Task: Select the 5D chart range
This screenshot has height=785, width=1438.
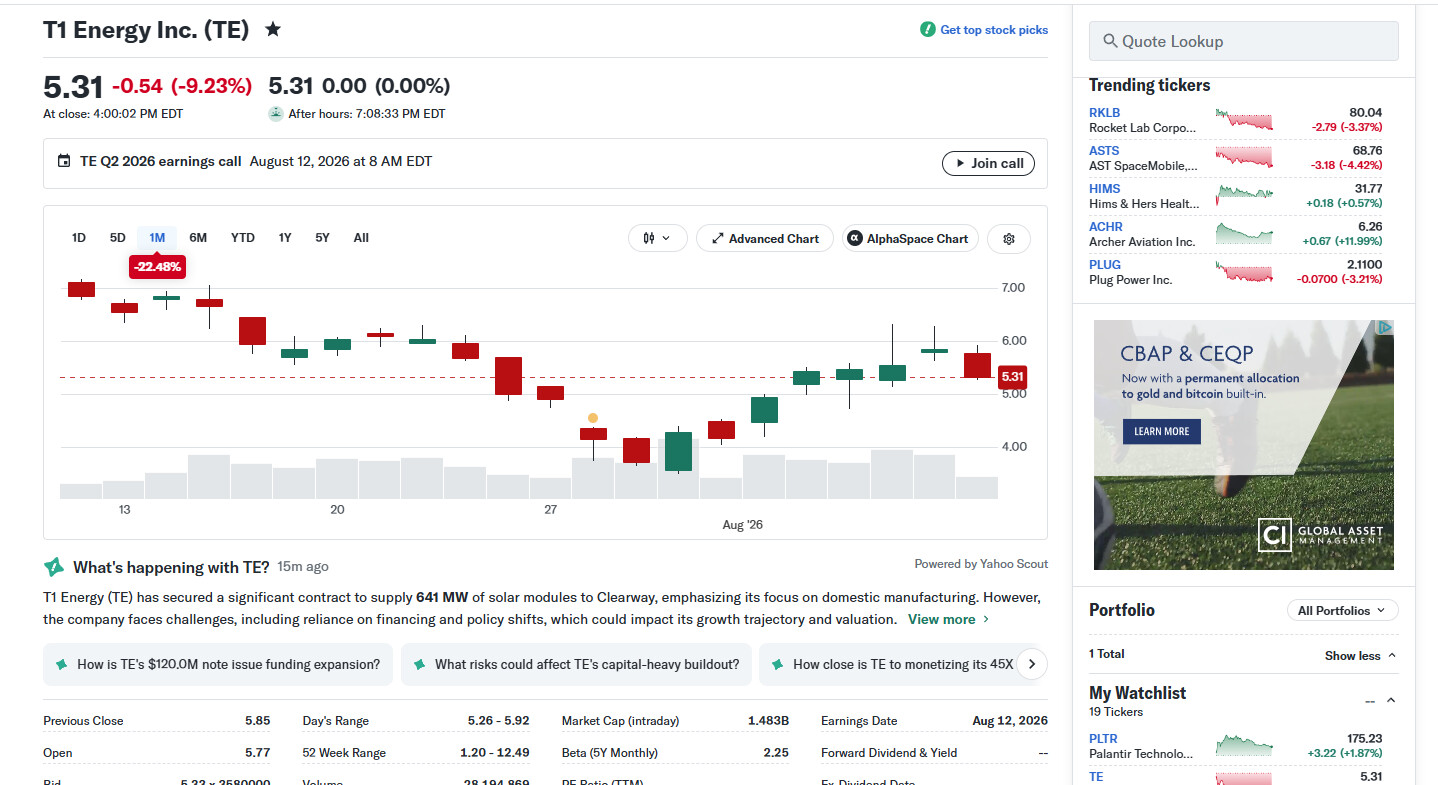Action: click(118, 238)
